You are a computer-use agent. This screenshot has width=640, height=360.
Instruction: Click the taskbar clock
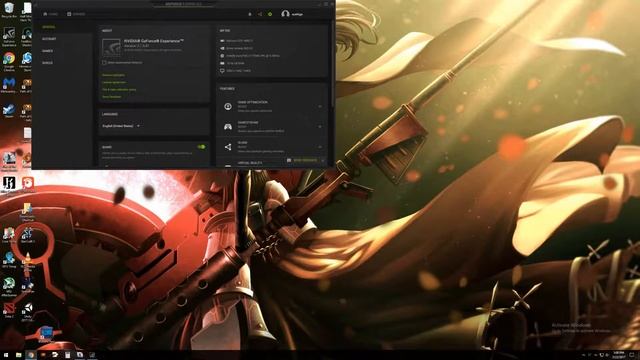point(619,355)
